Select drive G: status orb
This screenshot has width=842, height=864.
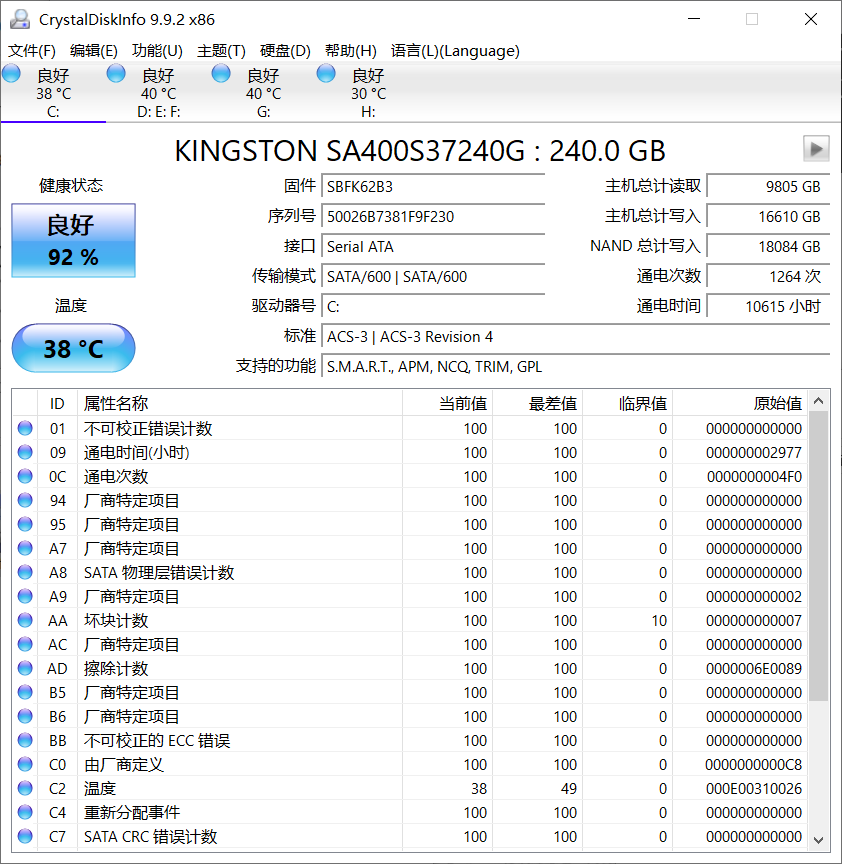pos(221,73)
